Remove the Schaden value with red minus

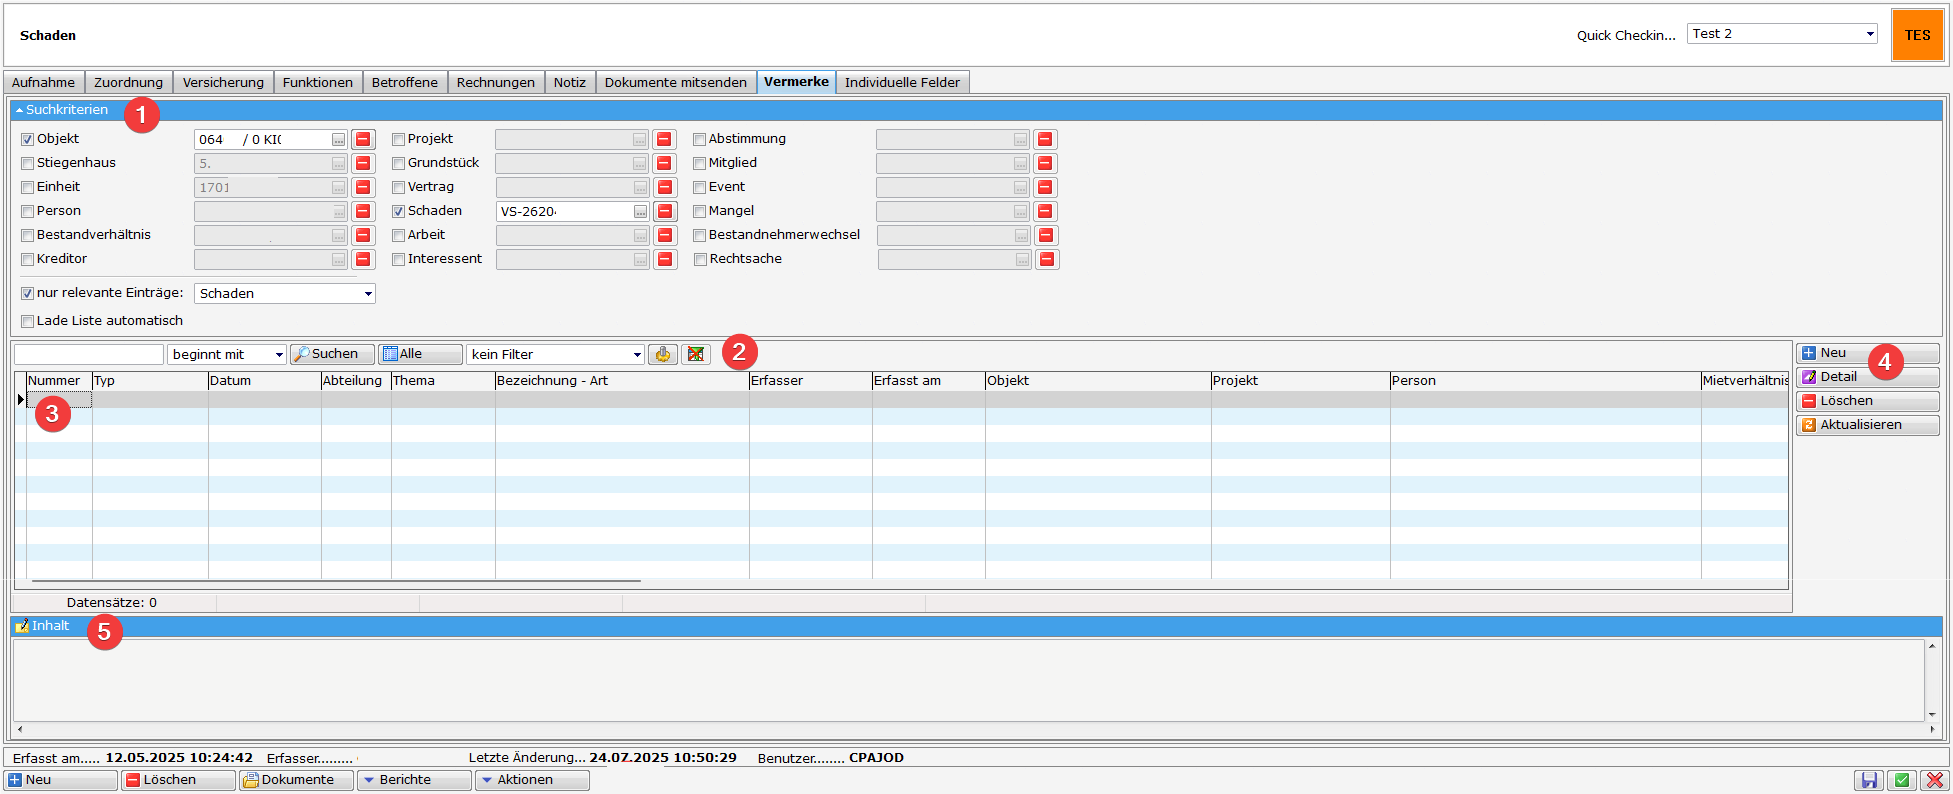[665, 211]
